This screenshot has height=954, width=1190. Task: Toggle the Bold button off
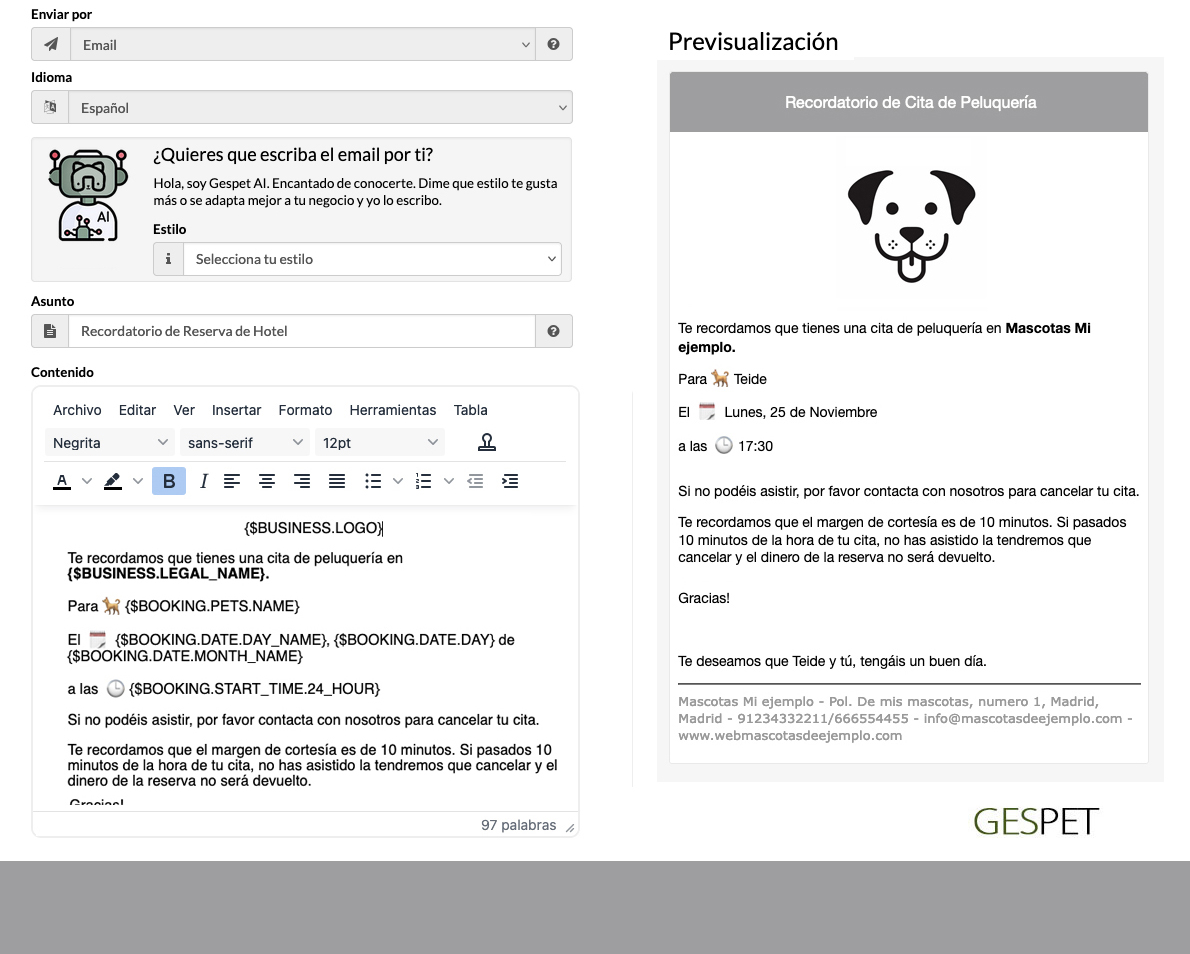(169, 481)
